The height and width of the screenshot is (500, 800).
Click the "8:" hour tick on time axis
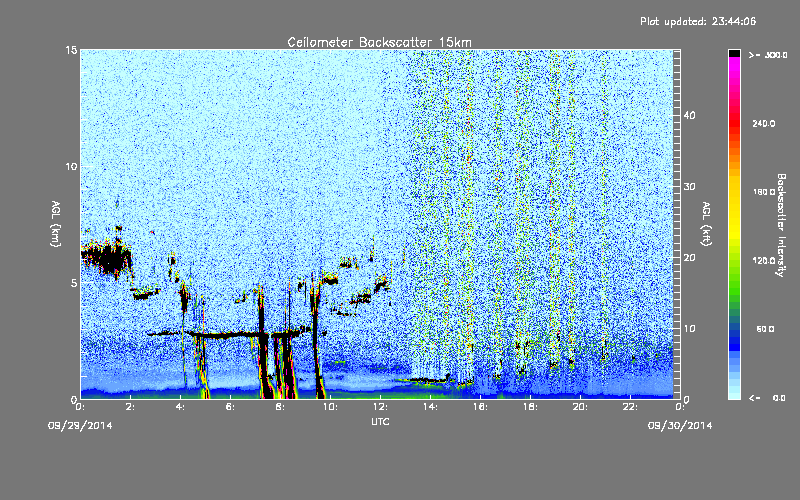pos(281,407)
